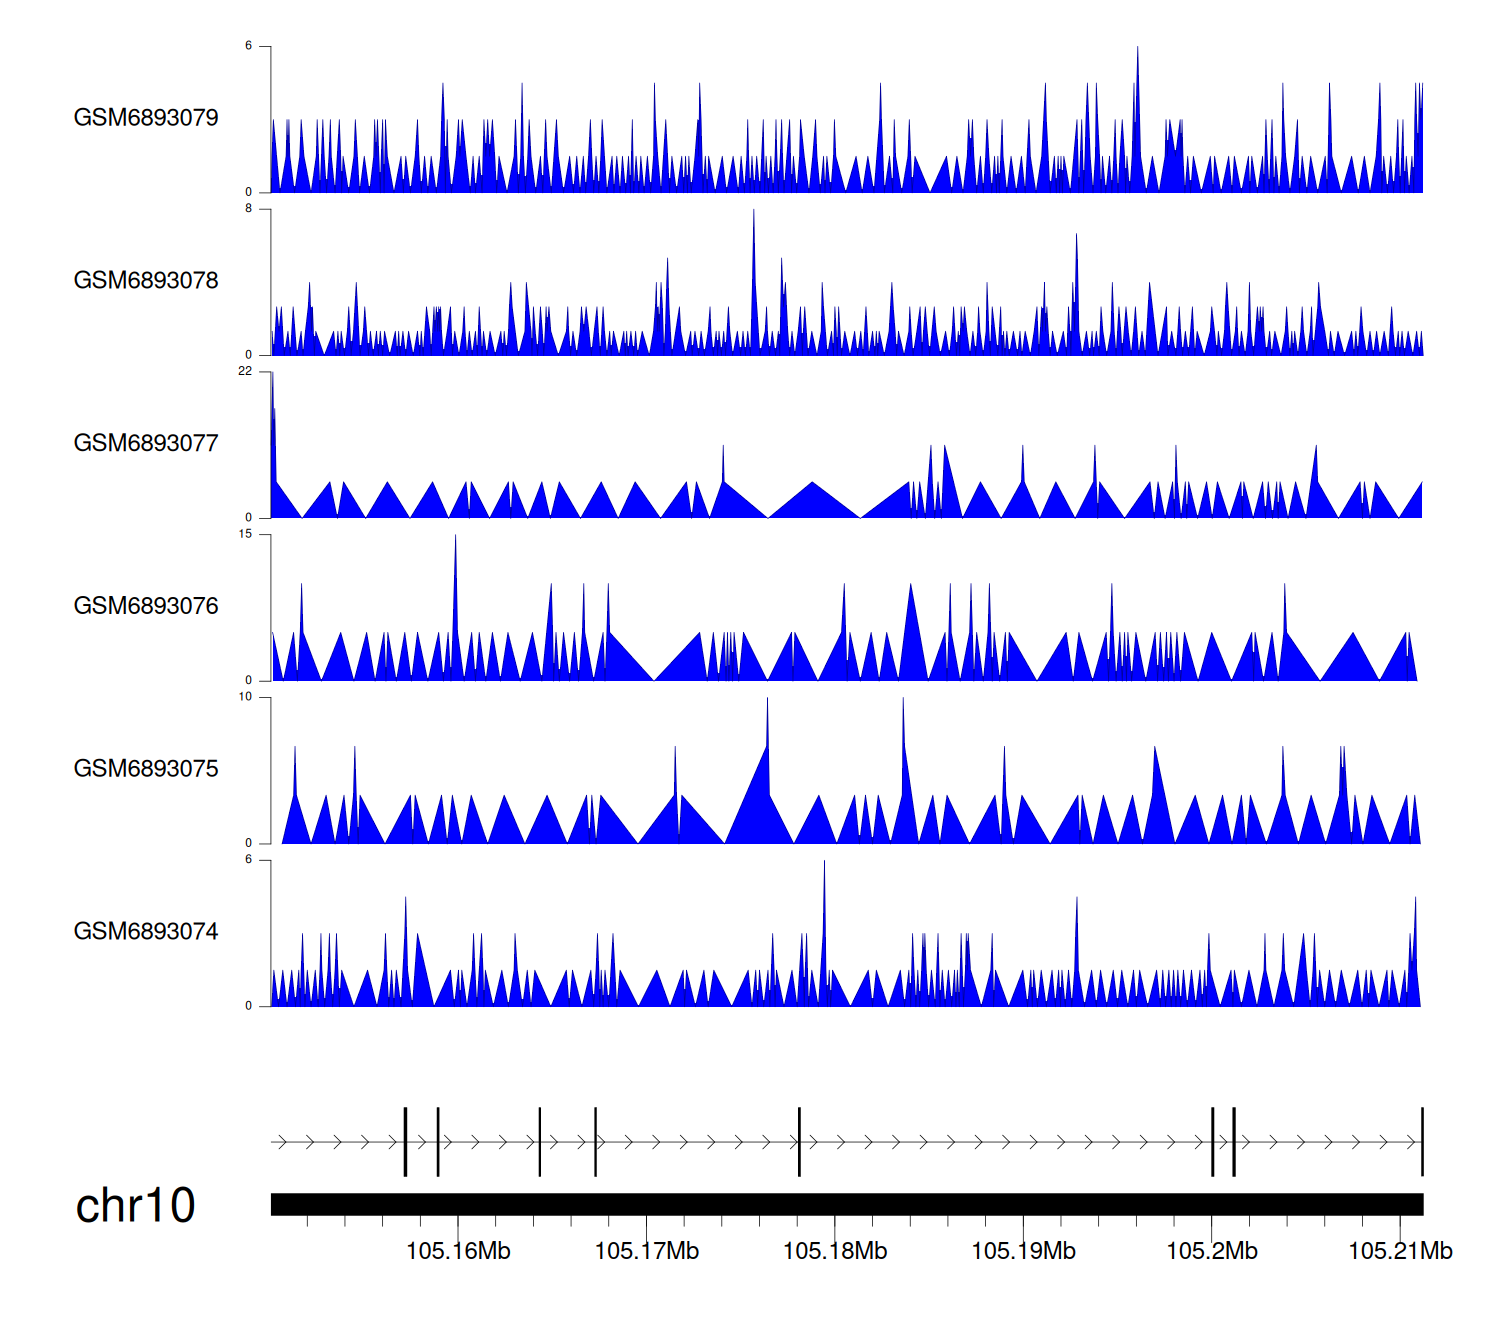This screenshot has width=1500, height=1320.
Task: Click the y-axis maximum label 15
Action: point(245,534)
